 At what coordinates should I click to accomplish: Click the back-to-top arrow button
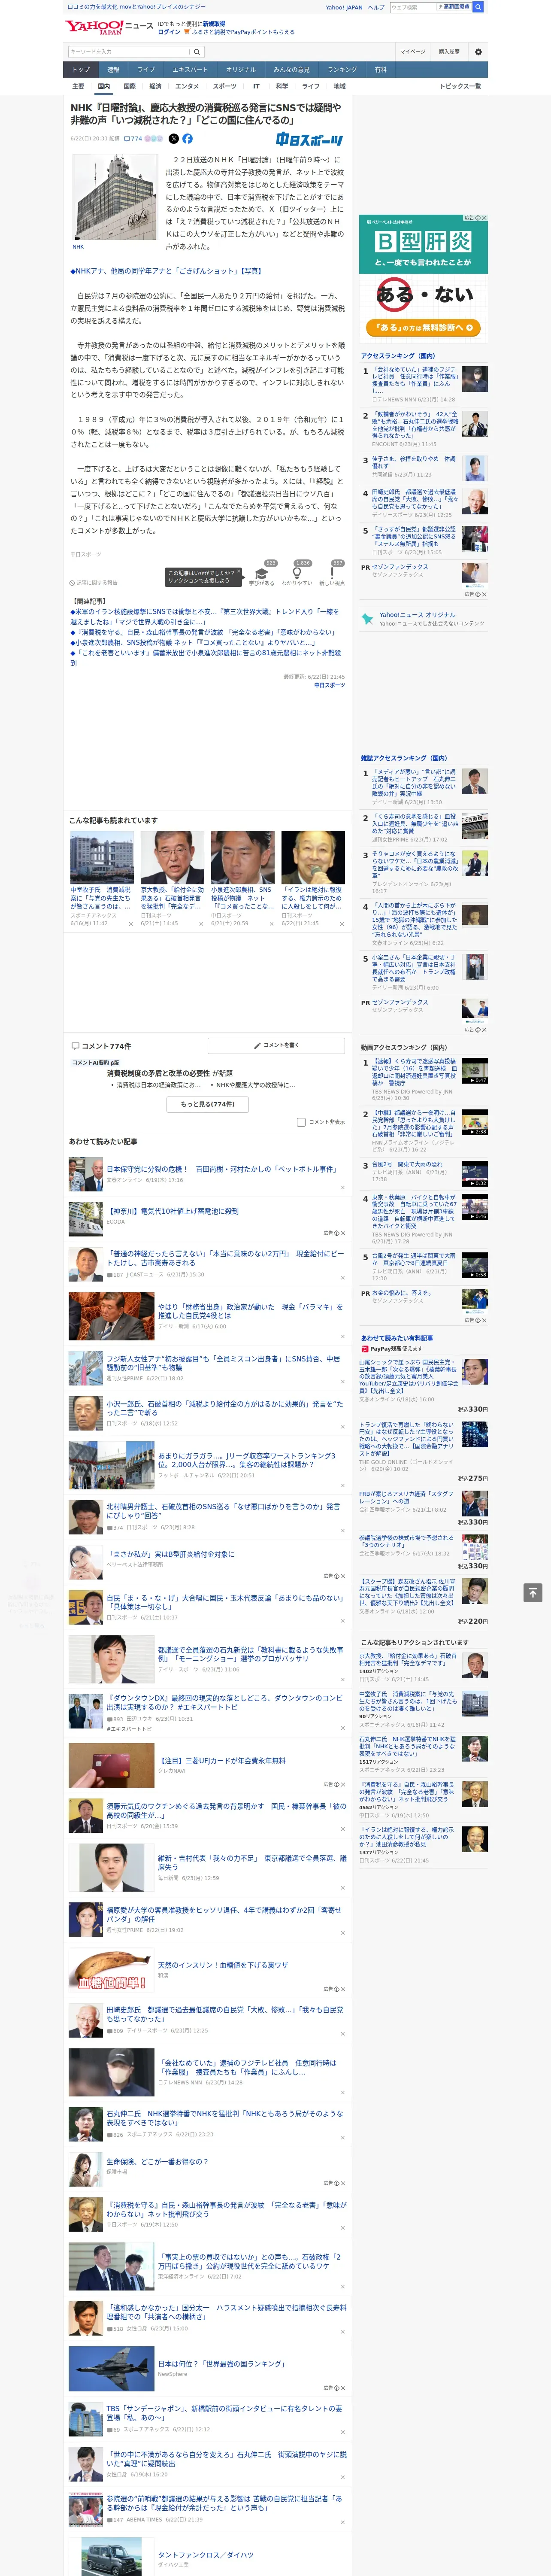tap(533, 1592)
